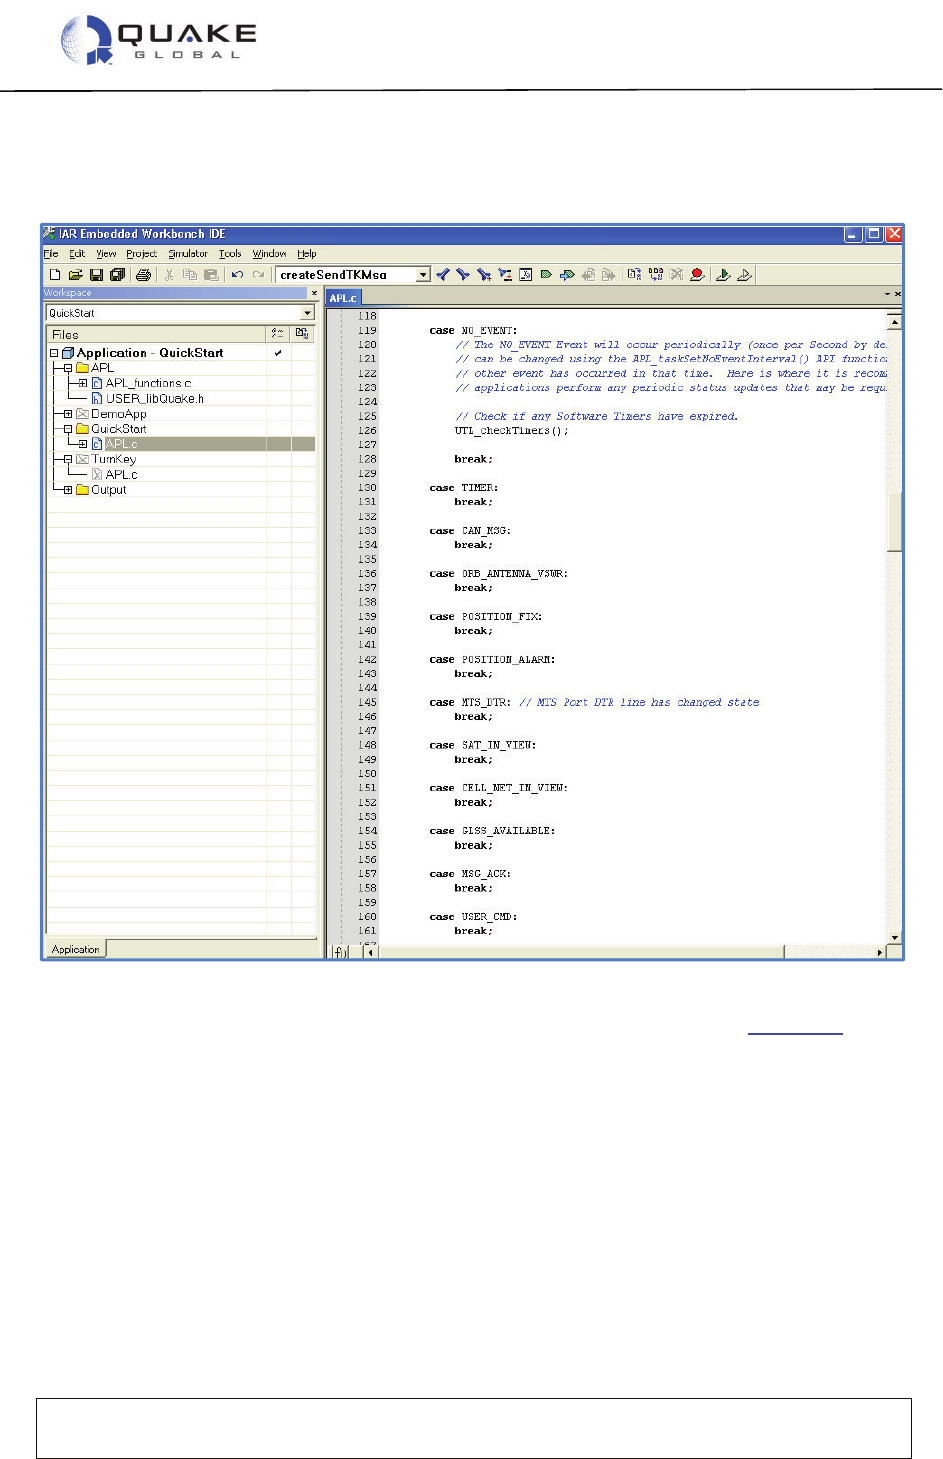Collapse the TurnKey group node
Viewport: 943px width, 1459px height.
(x=68, y=460)
